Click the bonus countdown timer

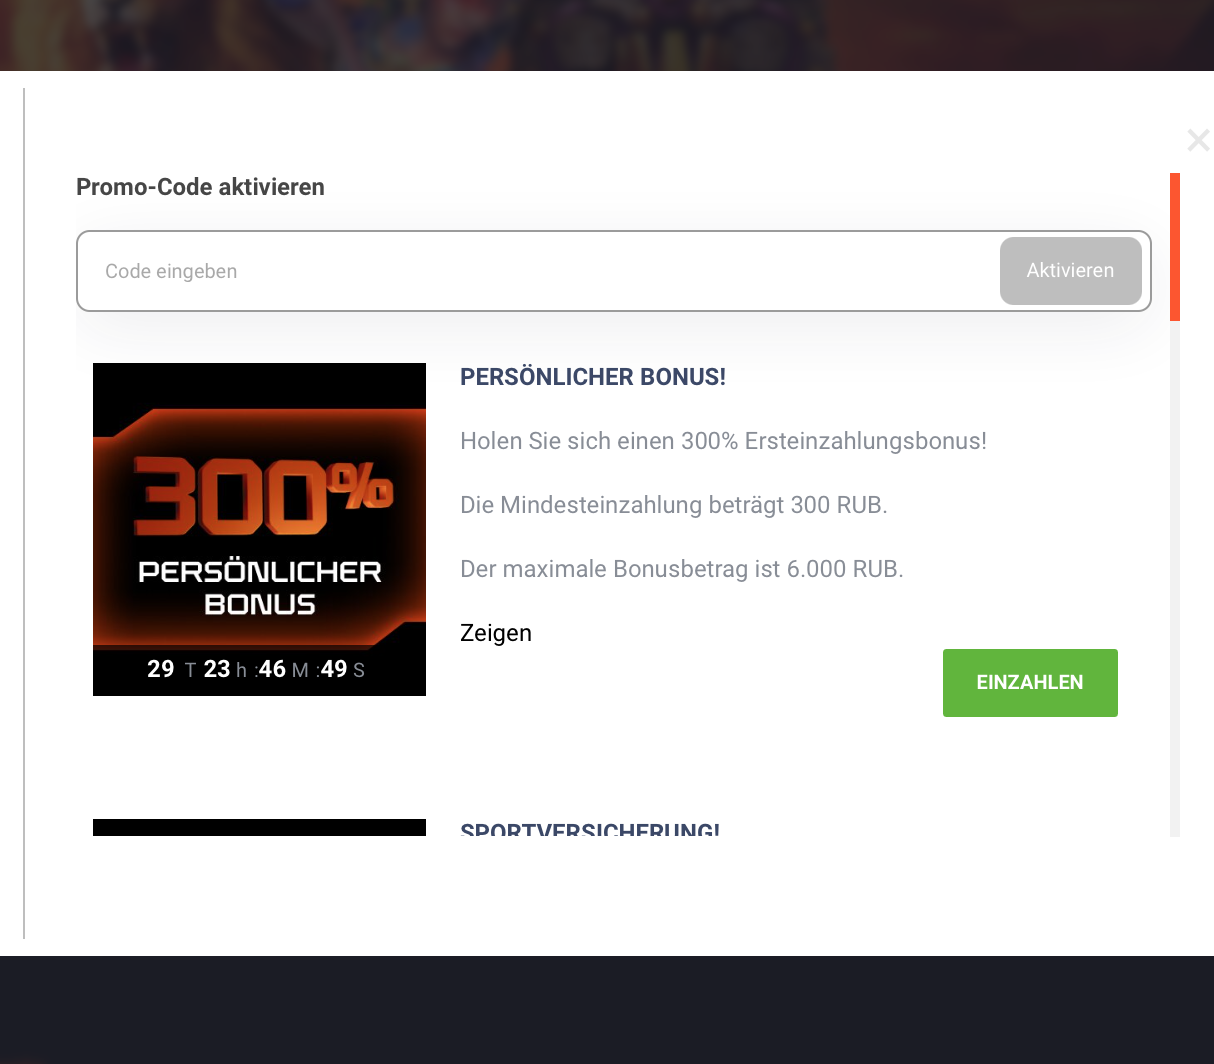point(256,670)
